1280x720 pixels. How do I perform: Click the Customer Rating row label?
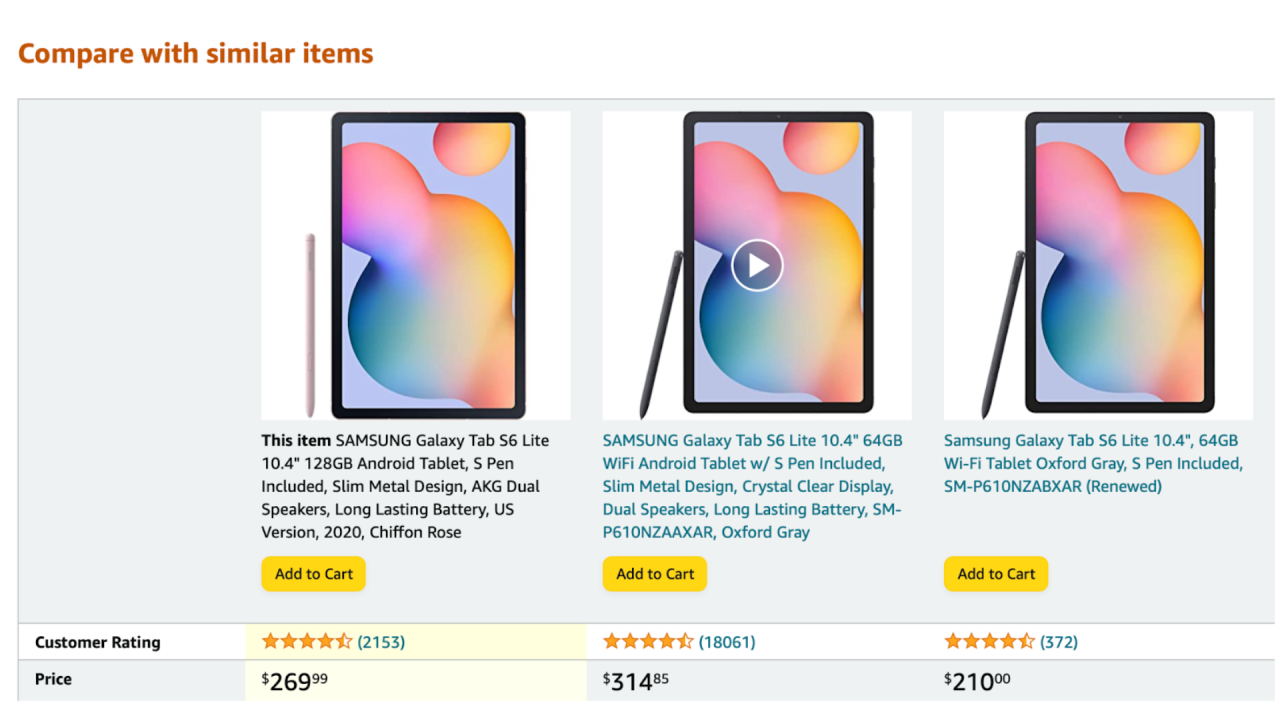pyautogui.click(x=98, y=642)
